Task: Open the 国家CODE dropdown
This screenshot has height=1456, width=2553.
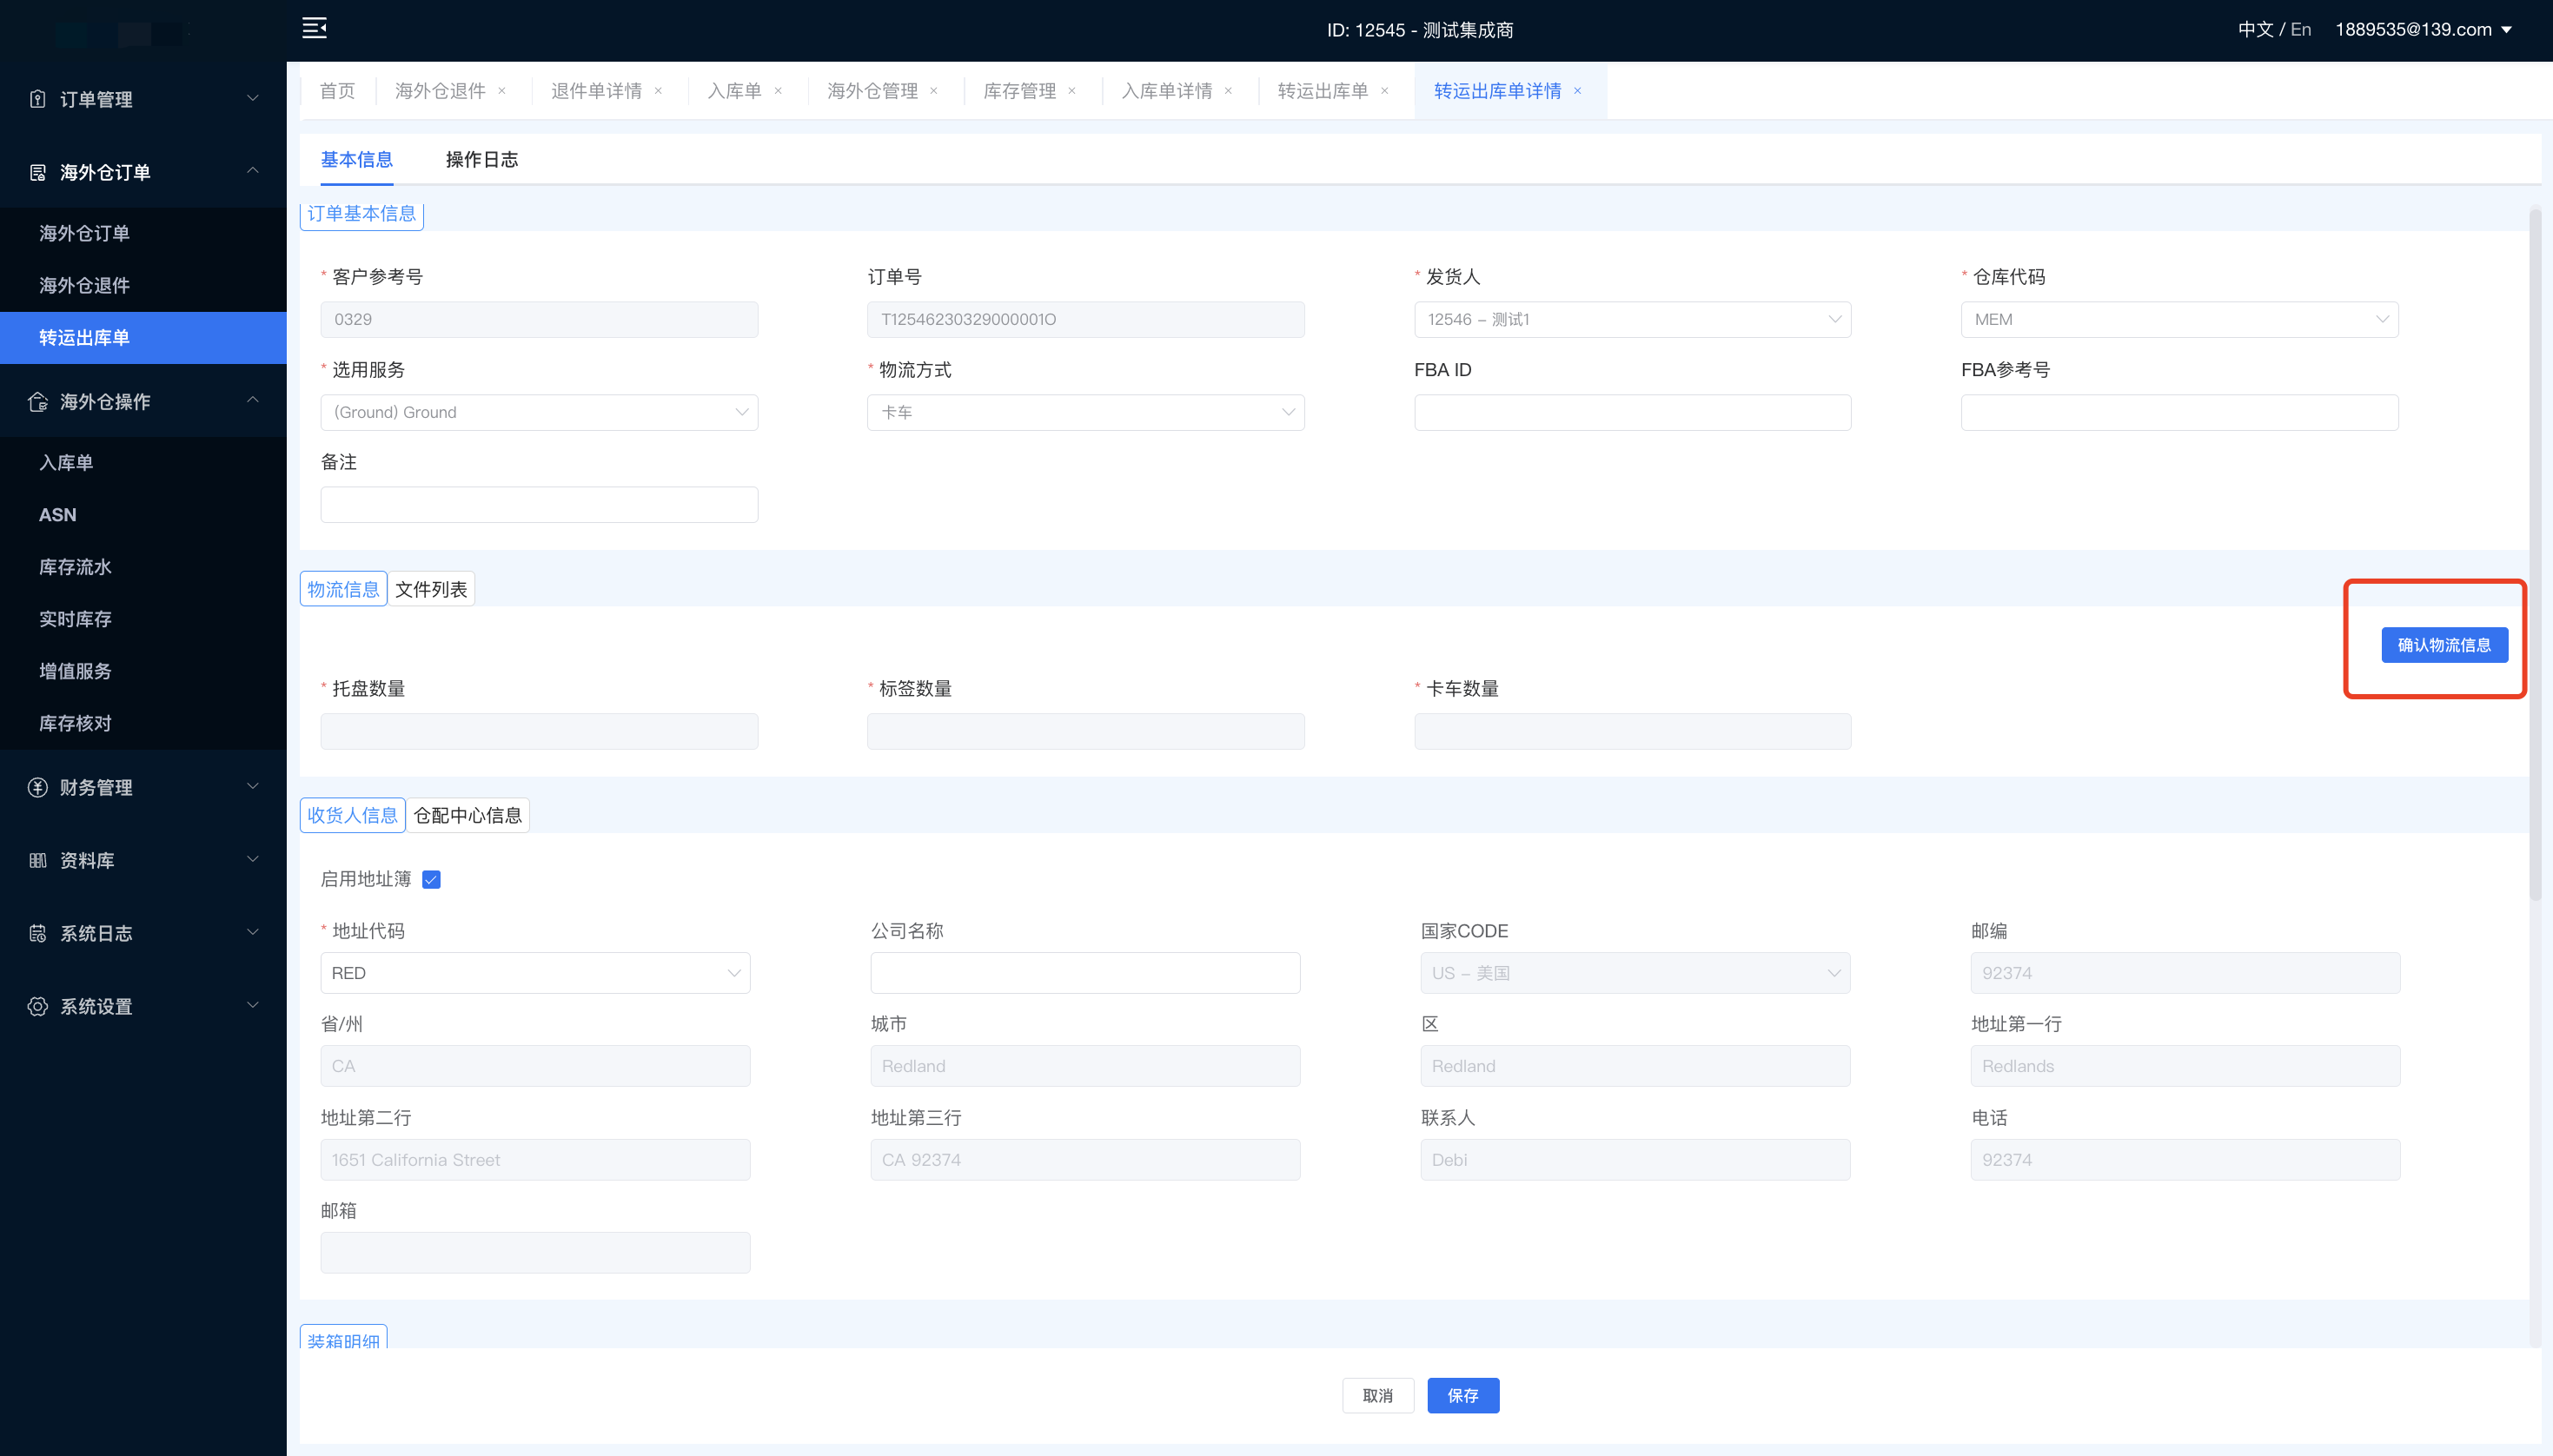Action: (x=1635, y=973)
